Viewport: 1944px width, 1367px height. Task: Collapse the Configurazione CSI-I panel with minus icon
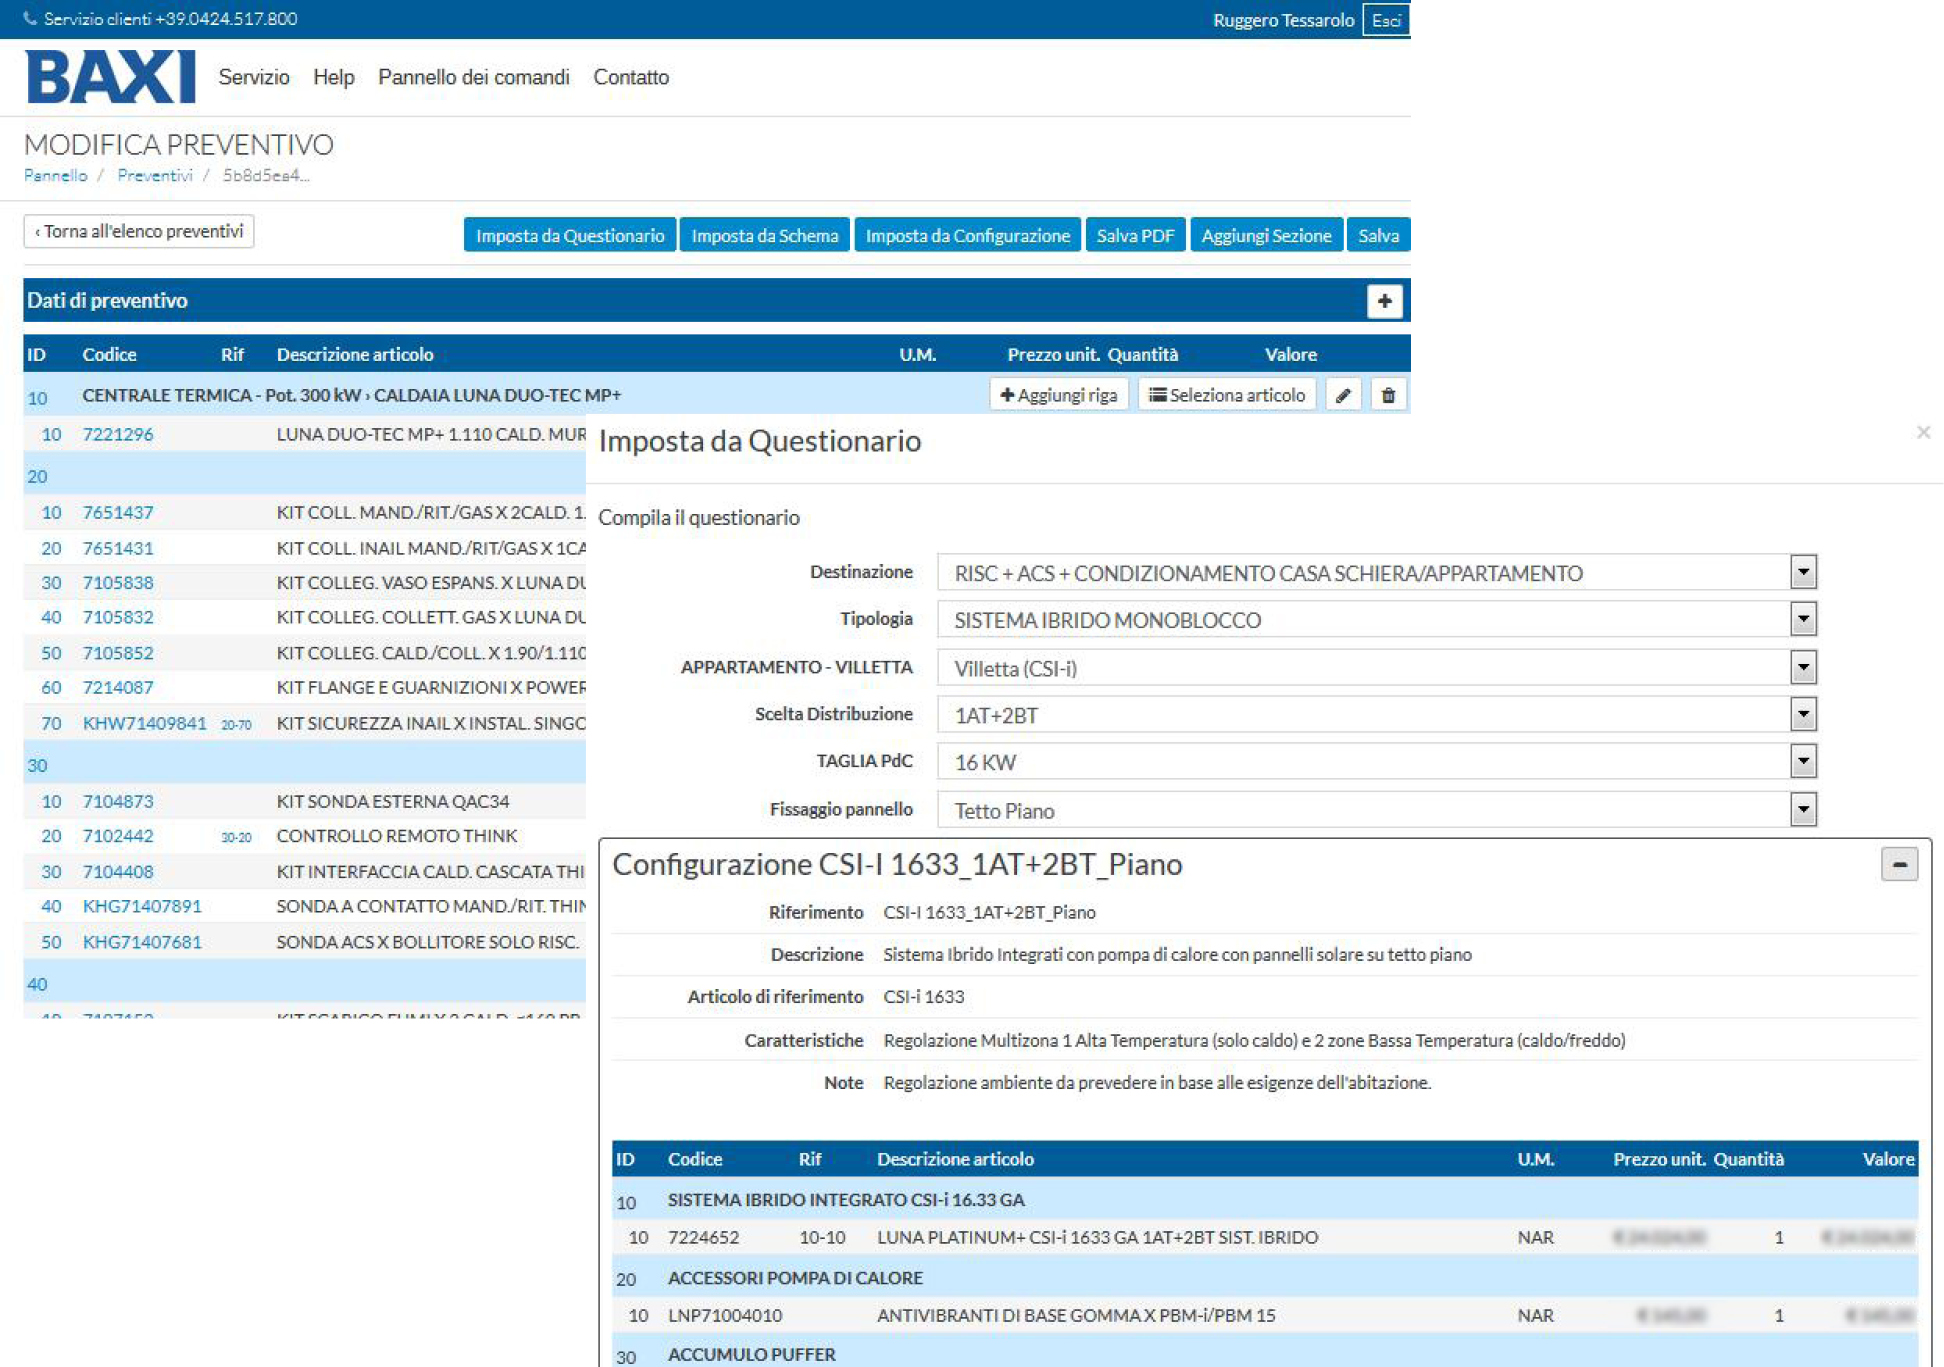pos(1898,864)
